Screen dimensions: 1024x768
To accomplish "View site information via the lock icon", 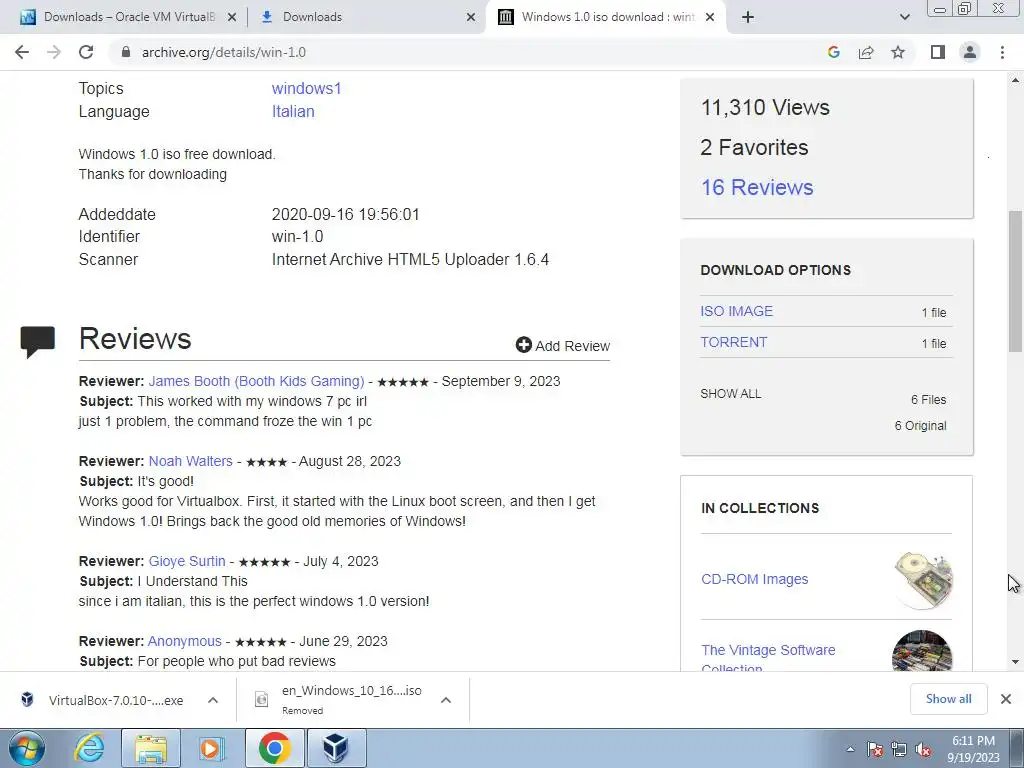I will 126,52.
